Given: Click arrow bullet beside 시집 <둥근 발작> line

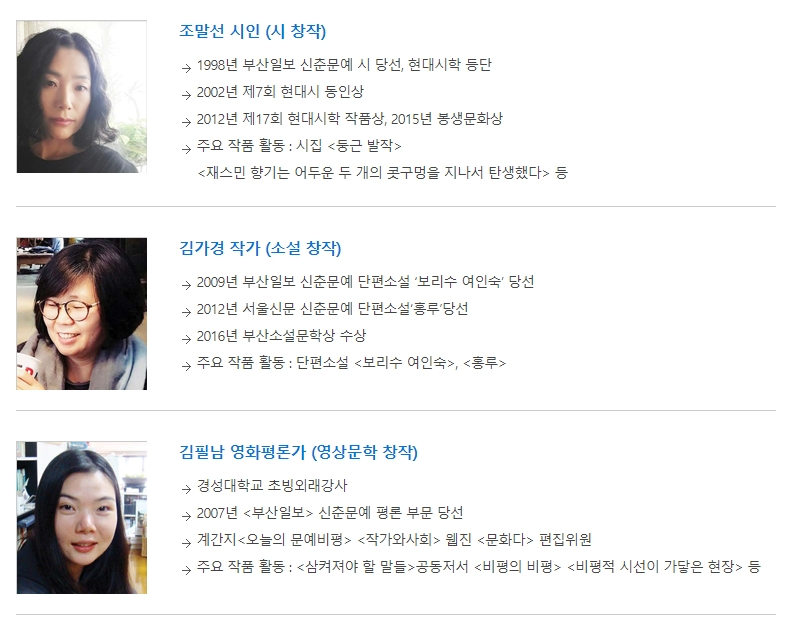Looking at the screenshot, I should pos(186,149).
